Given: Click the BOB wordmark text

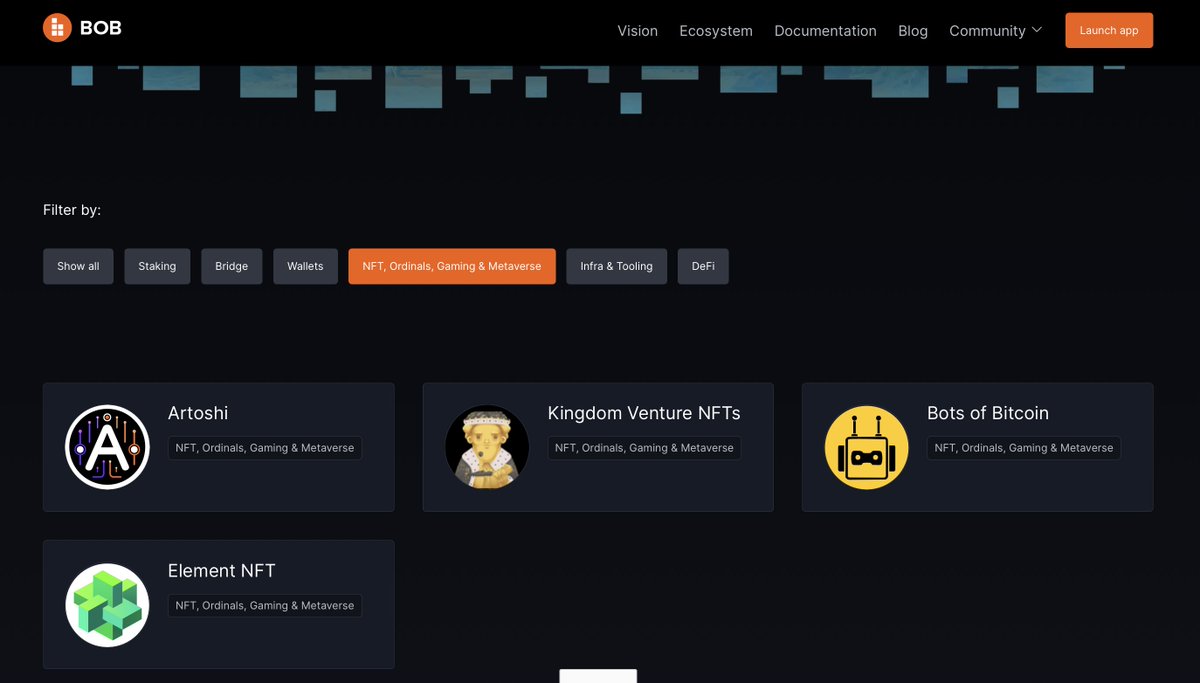Looking at the screenshot, I should [x=101, y=28].
